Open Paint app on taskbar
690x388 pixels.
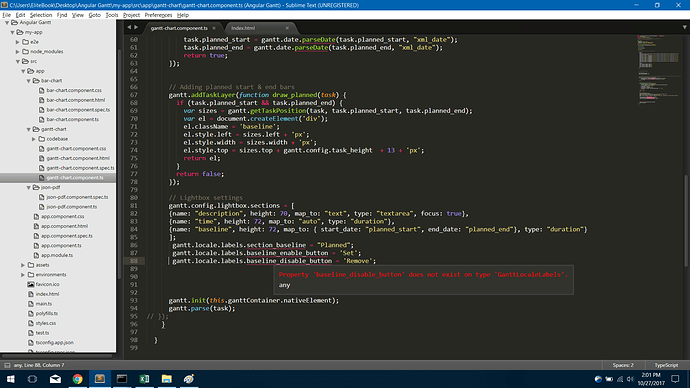coord(189,379)
